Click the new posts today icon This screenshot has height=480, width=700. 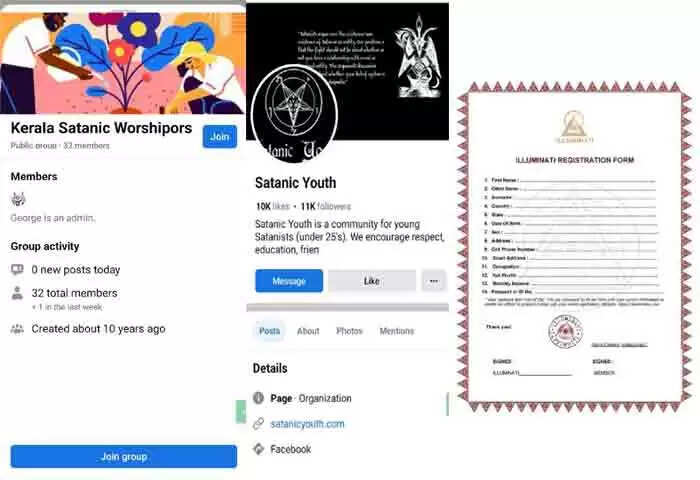(17, 269)
